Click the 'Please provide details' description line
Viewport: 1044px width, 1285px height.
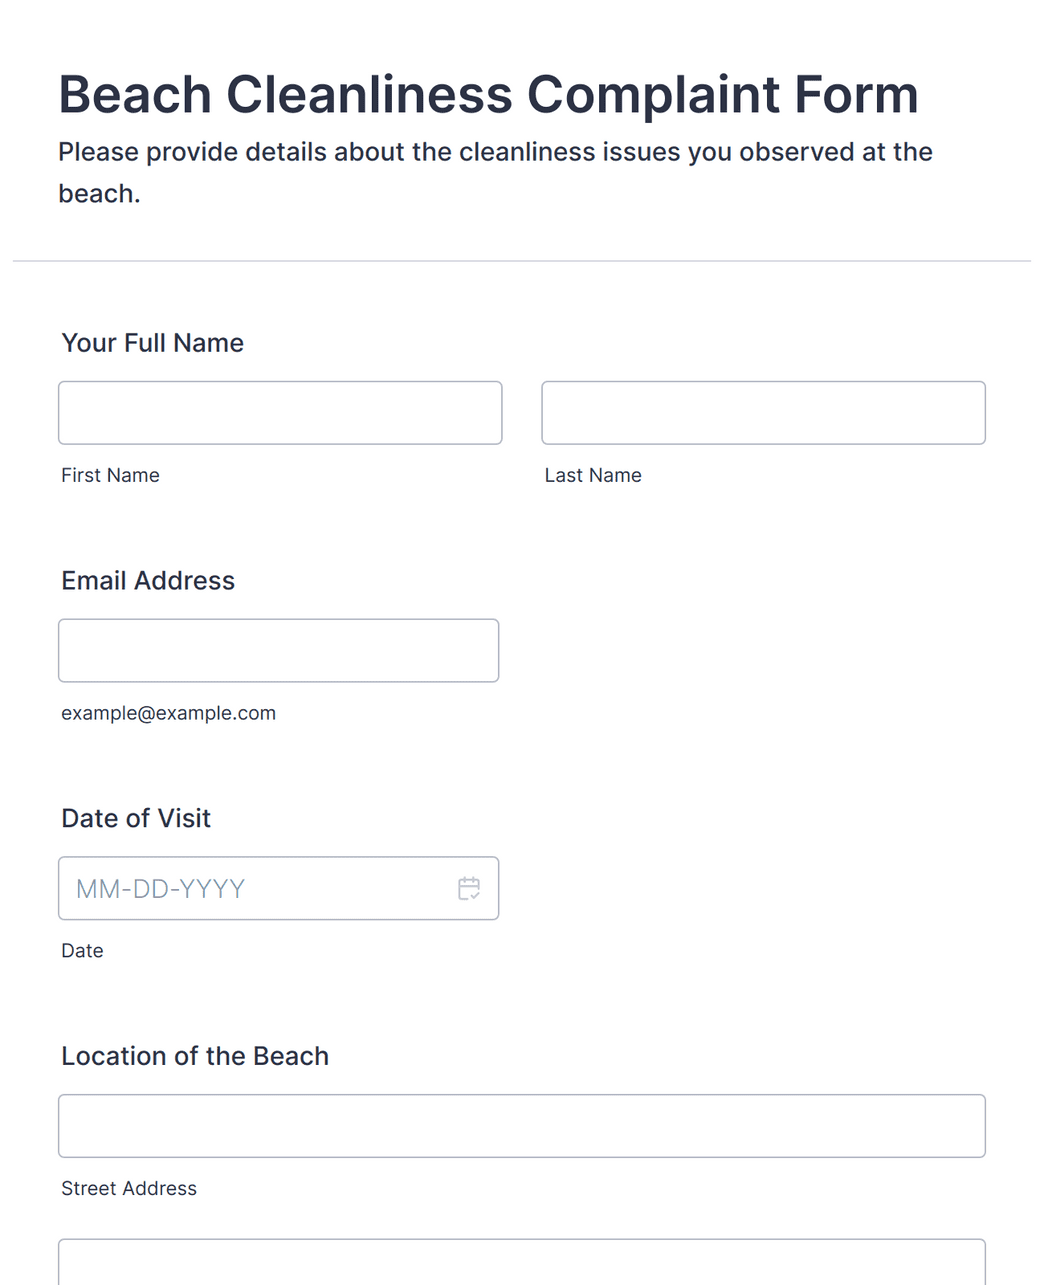click(495, 152)
